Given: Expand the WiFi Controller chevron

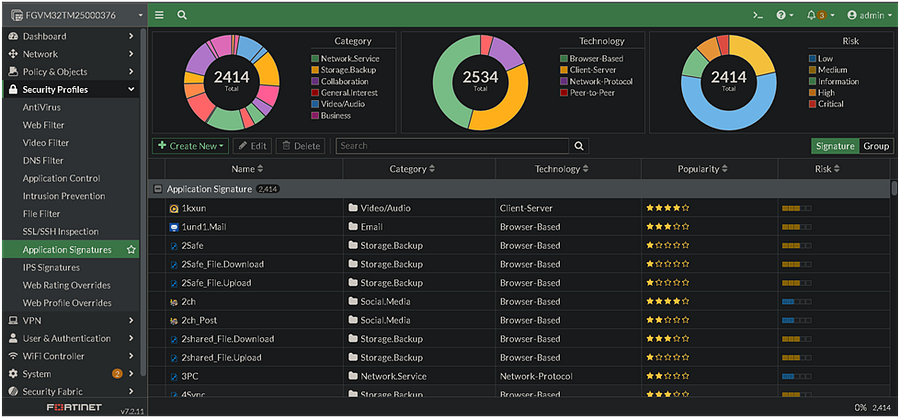Looking at the screenshot, I should (x=131, y=356).
